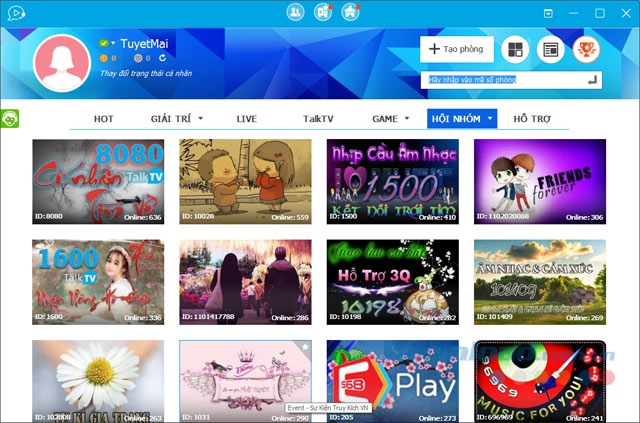The height and width of the screenshot is (423, 640).
Task: Click 'Thay đổi trạng thái cá nhân' status text
Action: point(146,73)
